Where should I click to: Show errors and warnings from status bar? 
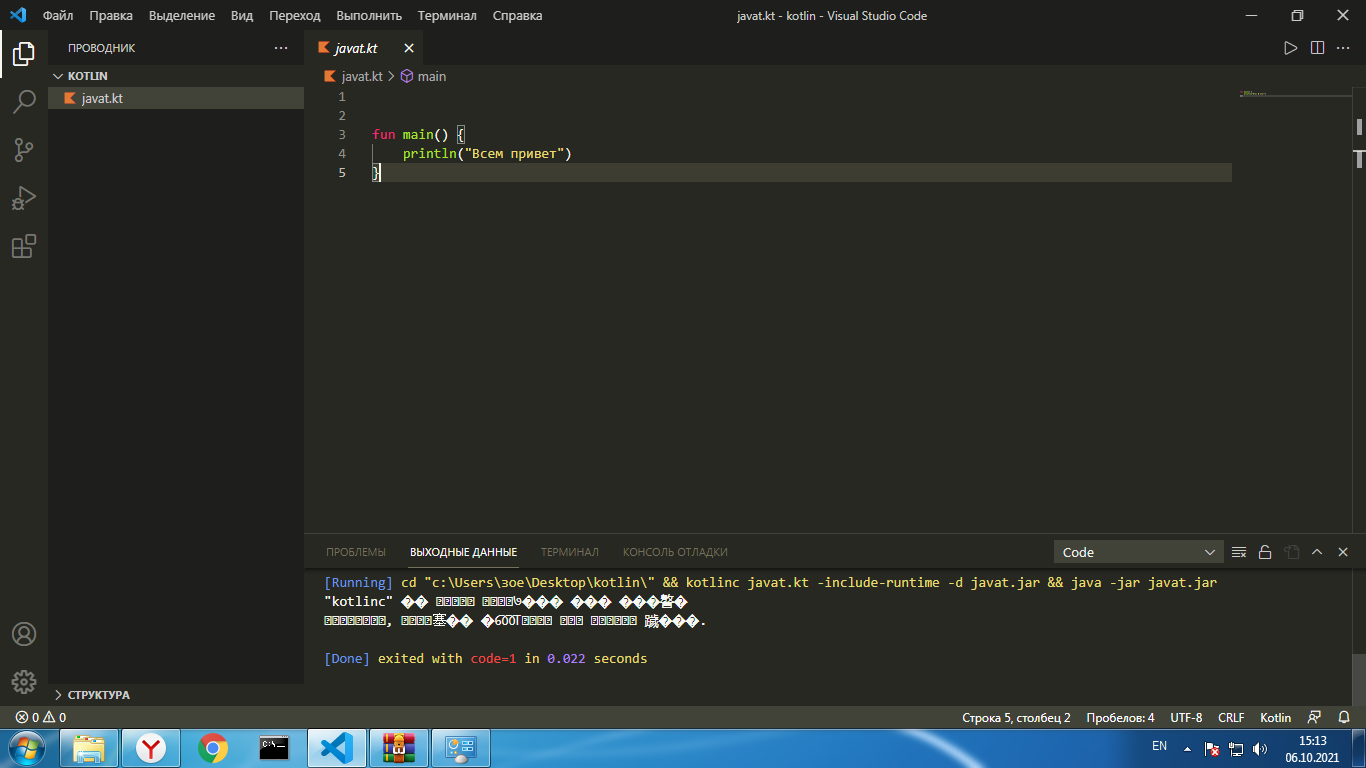(40, 717)
